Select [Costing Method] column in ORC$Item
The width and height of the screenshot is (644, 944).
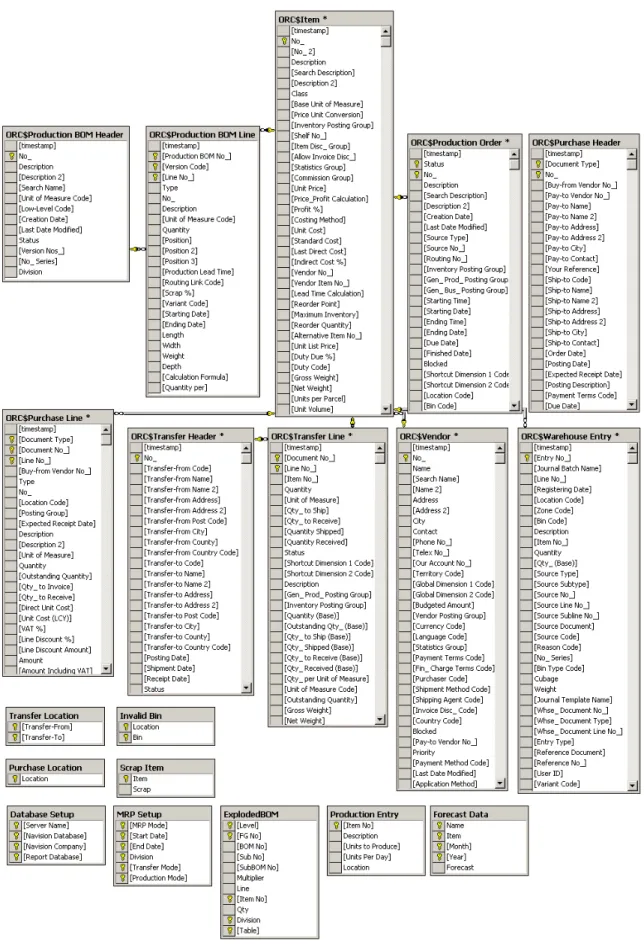click(x=318, y=220)
